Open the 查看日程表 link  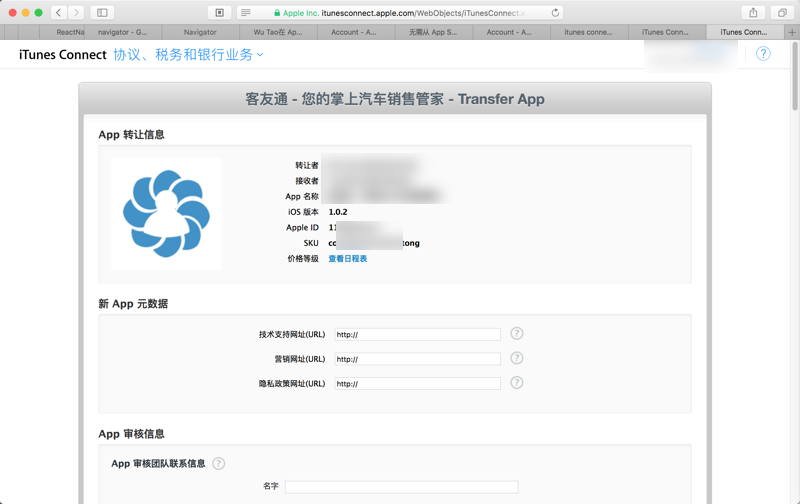pyautogui.click(x=347, y=259)
